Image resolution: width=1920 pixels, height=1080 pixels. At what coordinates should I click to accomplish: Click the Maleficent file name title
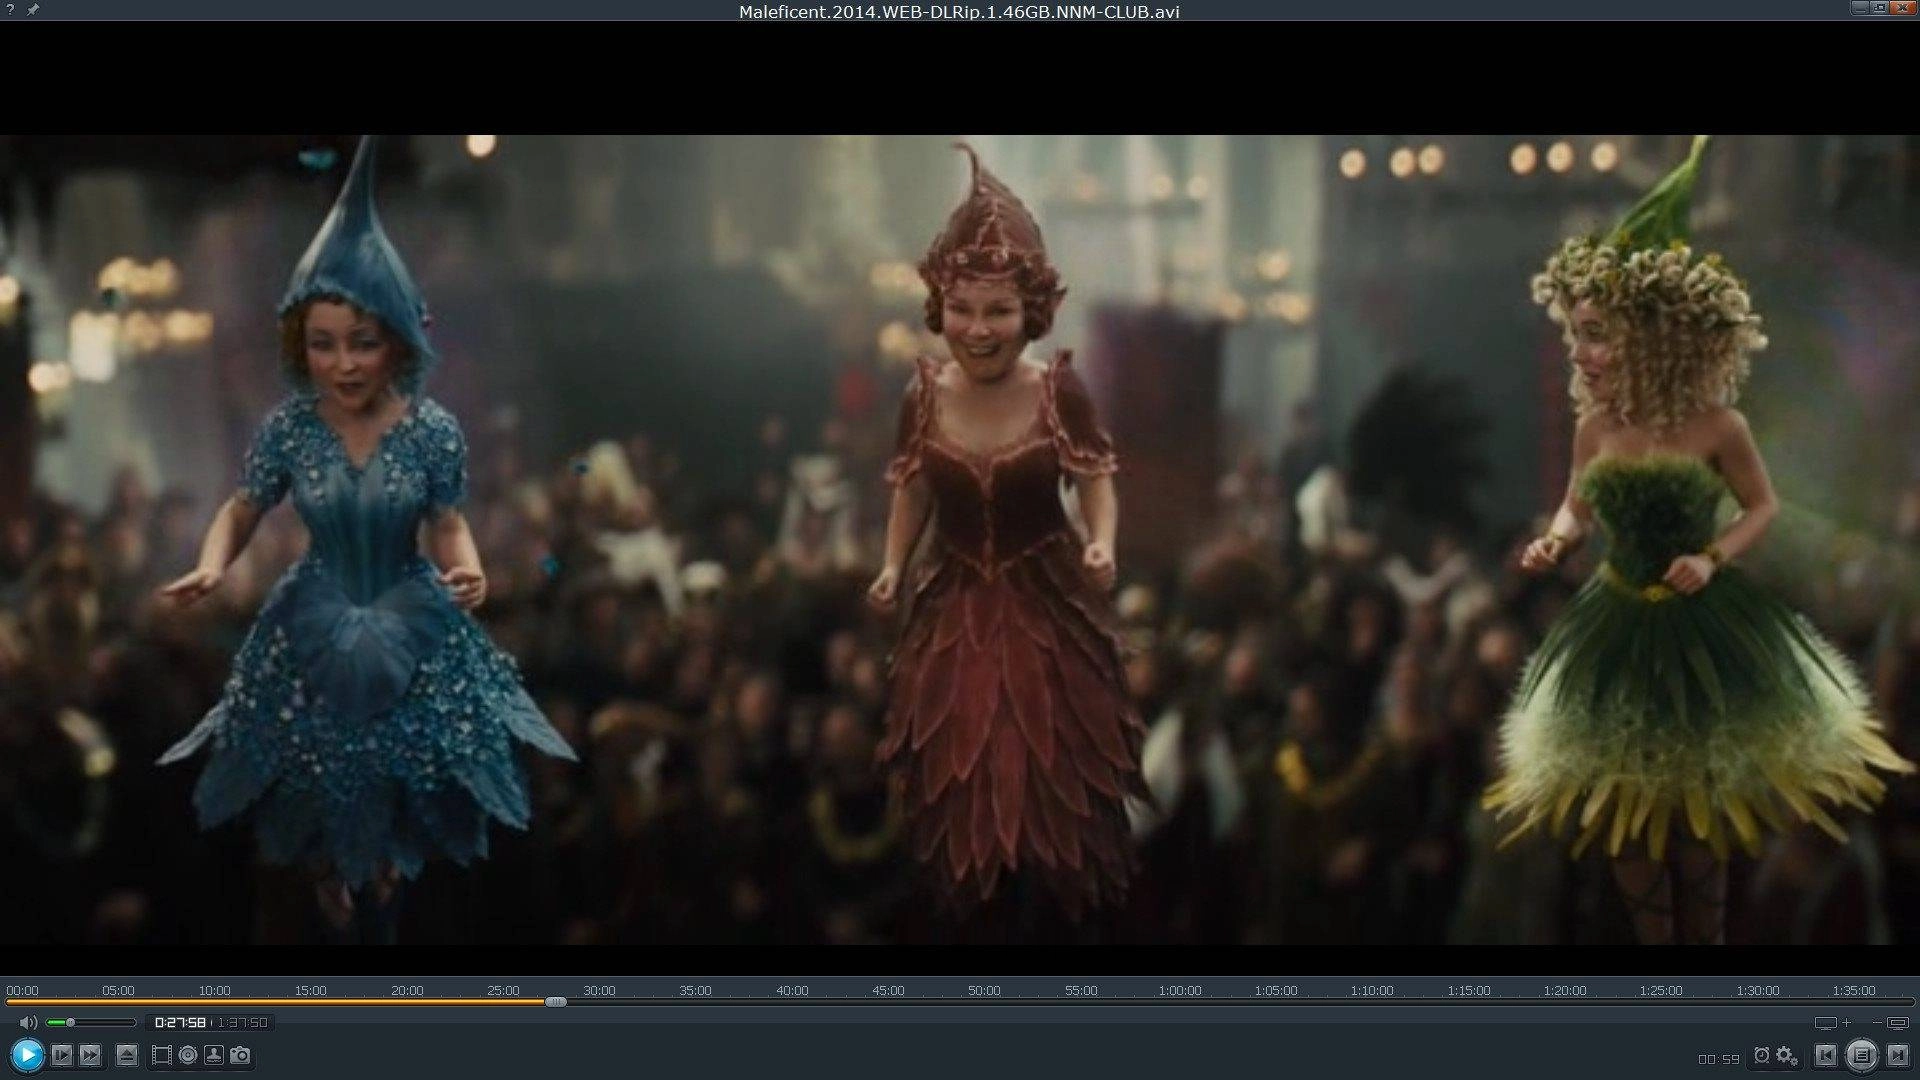[x=959, y=11]
